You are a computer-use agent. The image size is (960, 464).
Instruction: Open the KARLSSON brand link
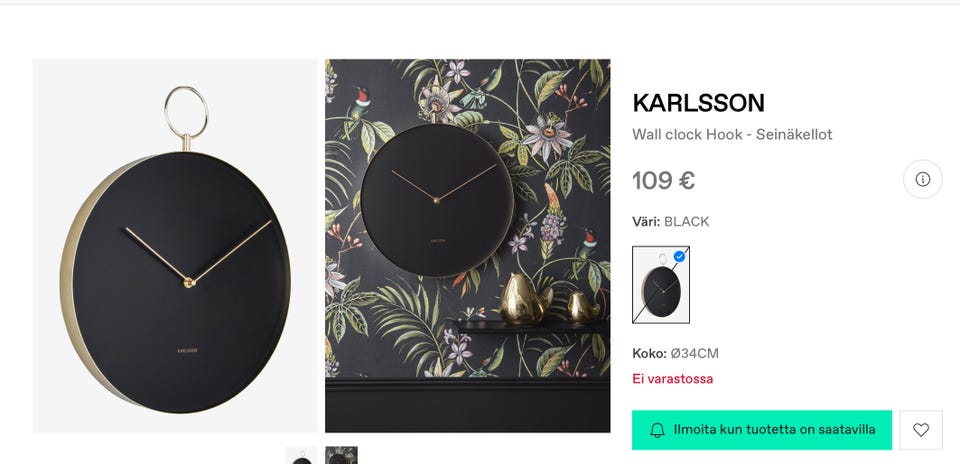coord(698,103)
